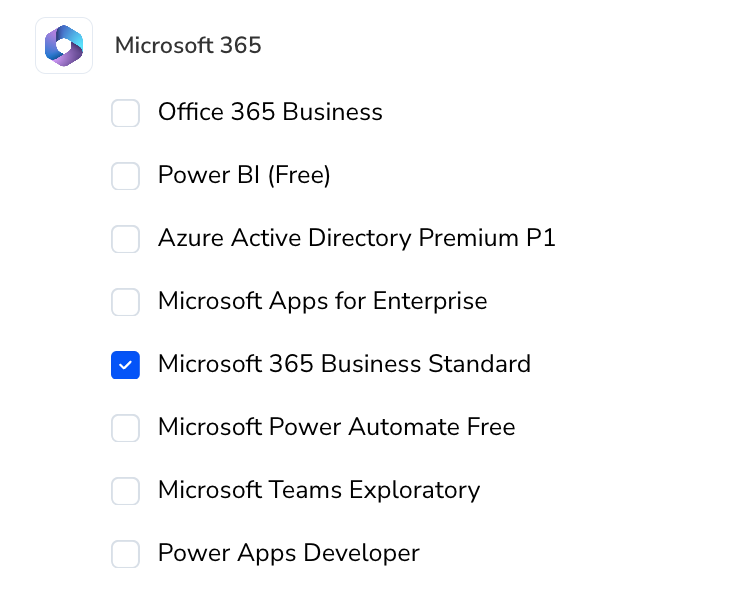Enable Microsoft Power Automate Free checkbox
Screen dimensions: 754x598
pyautogui.click(x=126, y=428)
